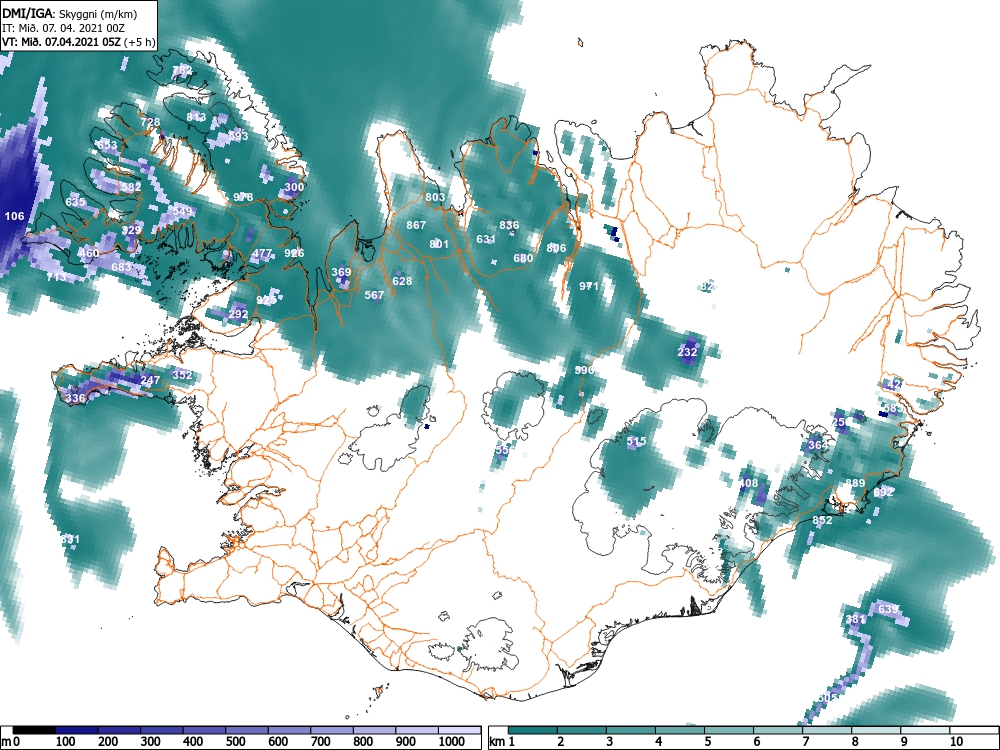The width and height of the screenshot is (1000, 750).
Task: Click the '635' visibility value on the map
Action: (x=75, y=202)
